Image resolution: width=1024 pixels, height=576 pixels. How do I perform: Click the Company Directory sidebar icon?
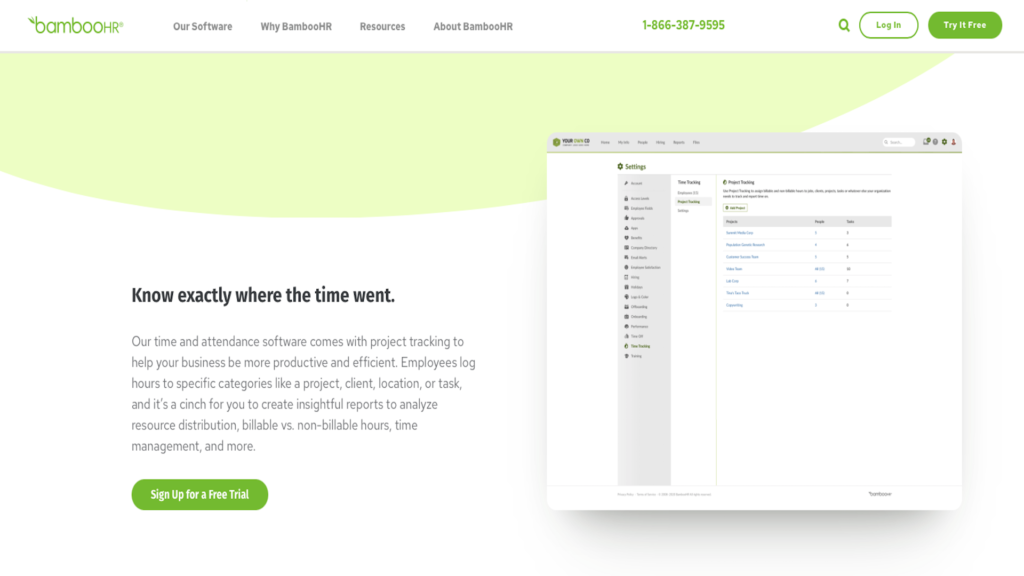[x=626, y=247]
